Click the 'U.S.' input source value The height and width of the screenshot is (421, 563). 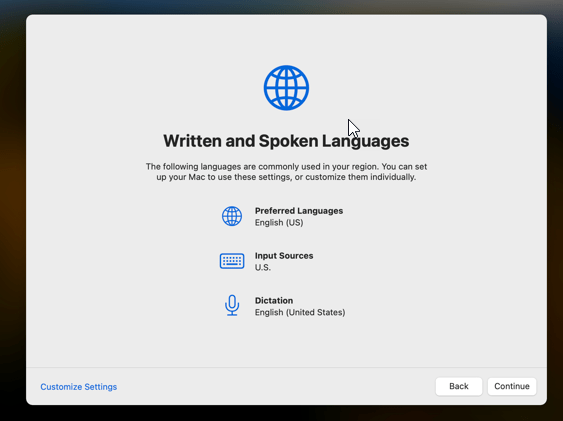tap(263, 267)
